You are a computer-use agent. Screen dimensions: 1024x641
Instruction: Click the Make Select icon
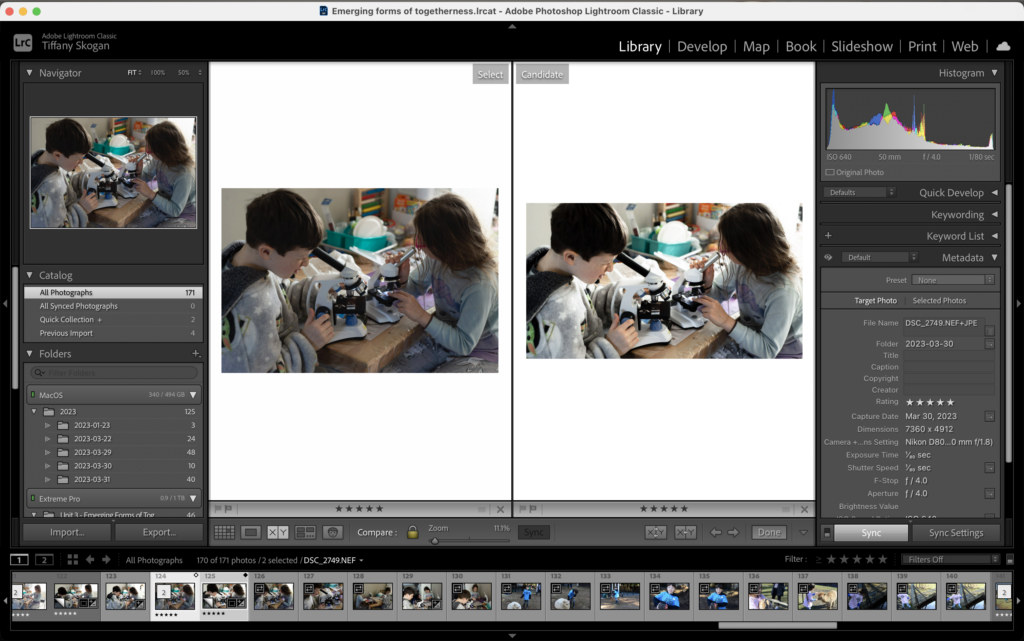click(685, 533)
